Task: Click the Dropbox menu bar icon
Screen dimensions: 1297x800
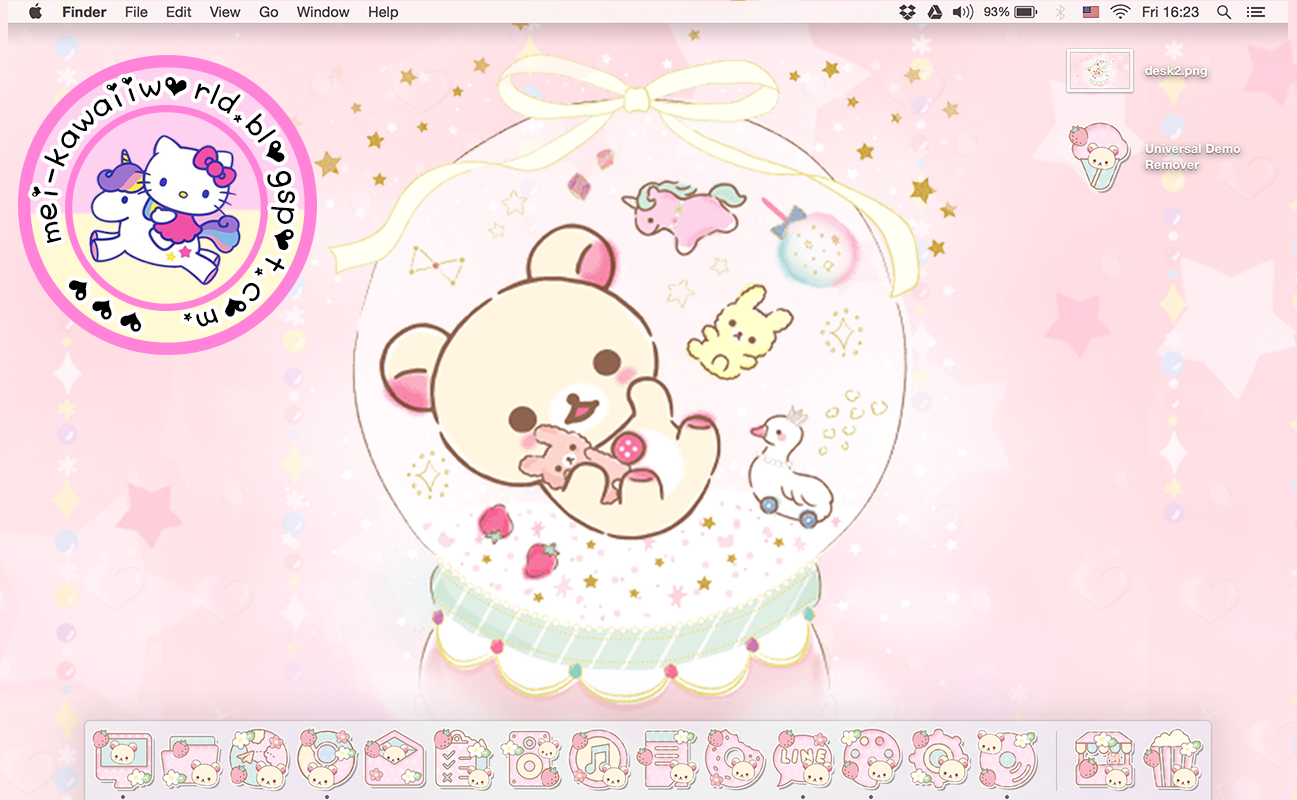Action: click(907, 12)
